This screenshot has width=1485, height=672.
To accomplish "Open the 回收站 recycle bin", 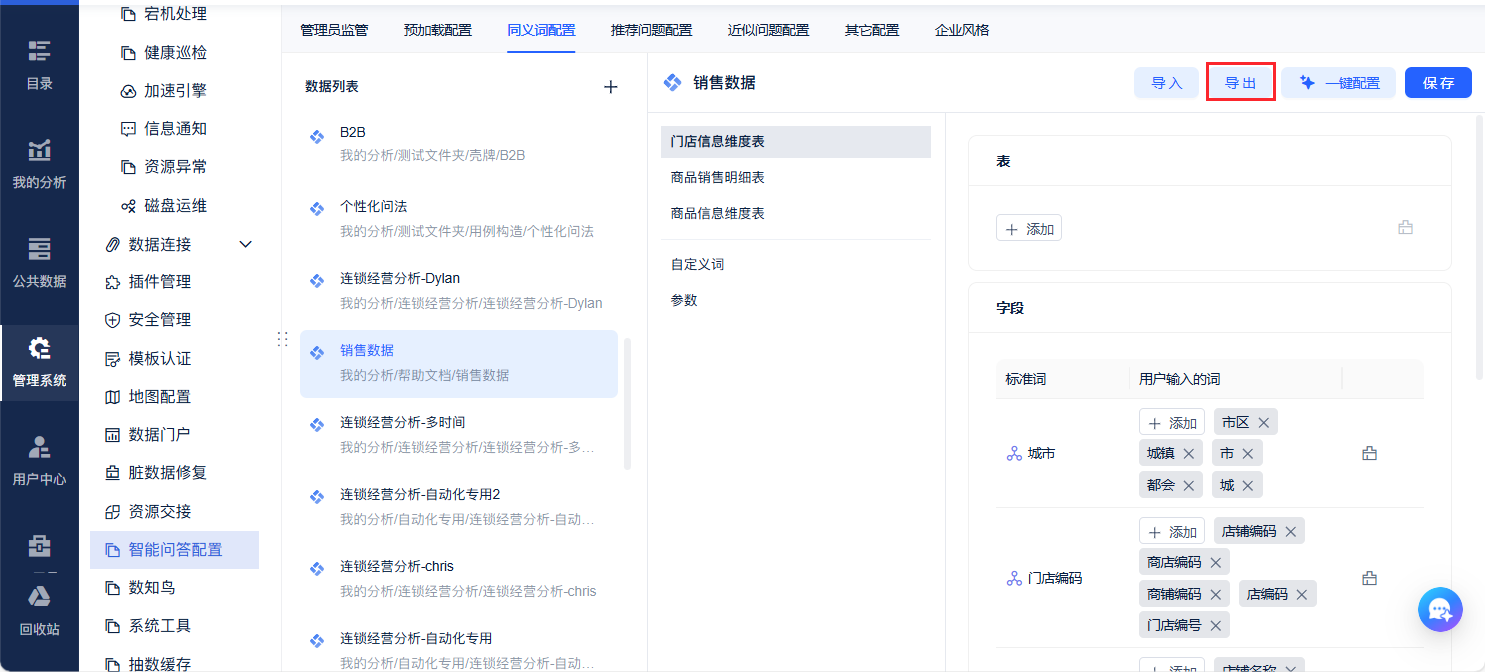I will 39,609.
